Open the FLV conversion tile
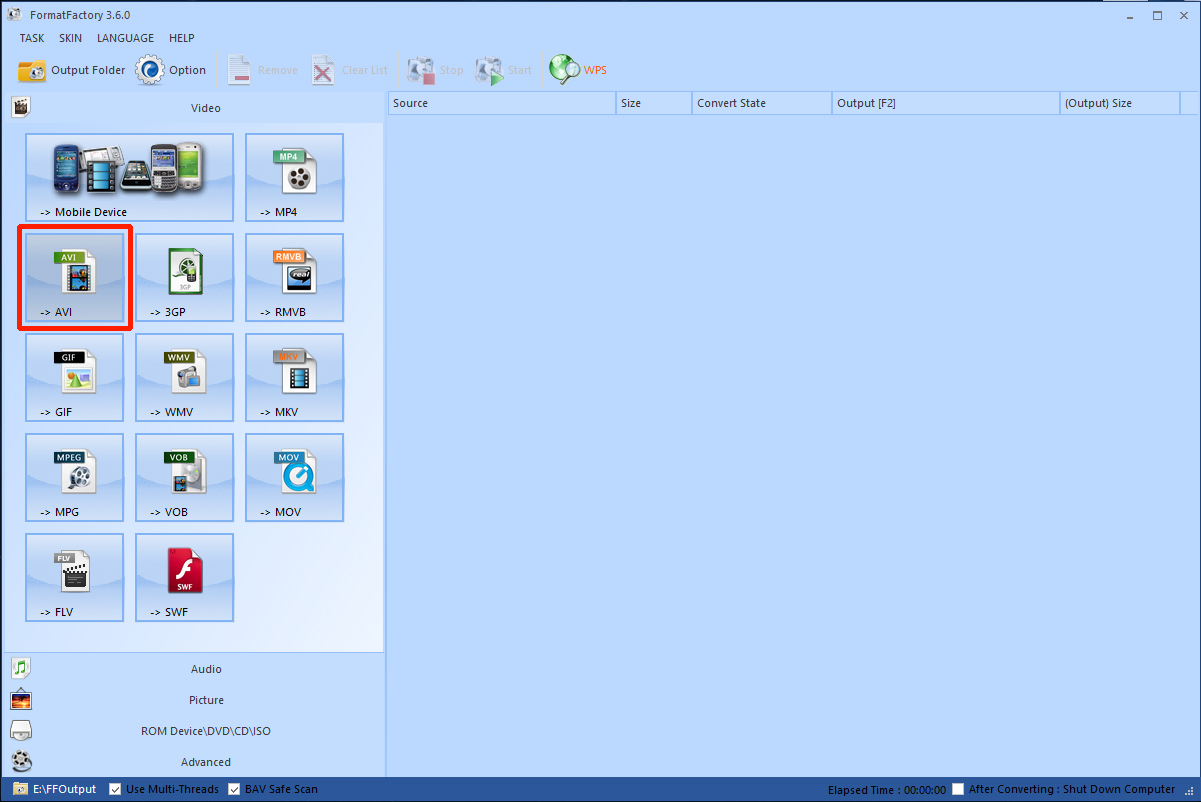The image size is (1201, 802). (x=75, y=577)
